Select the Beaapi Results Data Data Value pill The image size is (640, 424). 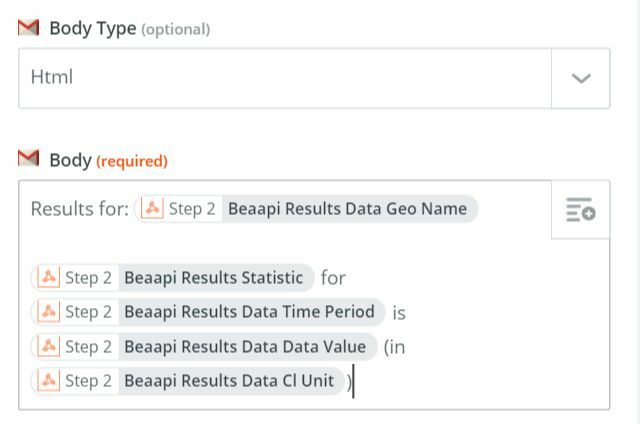(x=204, y=346)
